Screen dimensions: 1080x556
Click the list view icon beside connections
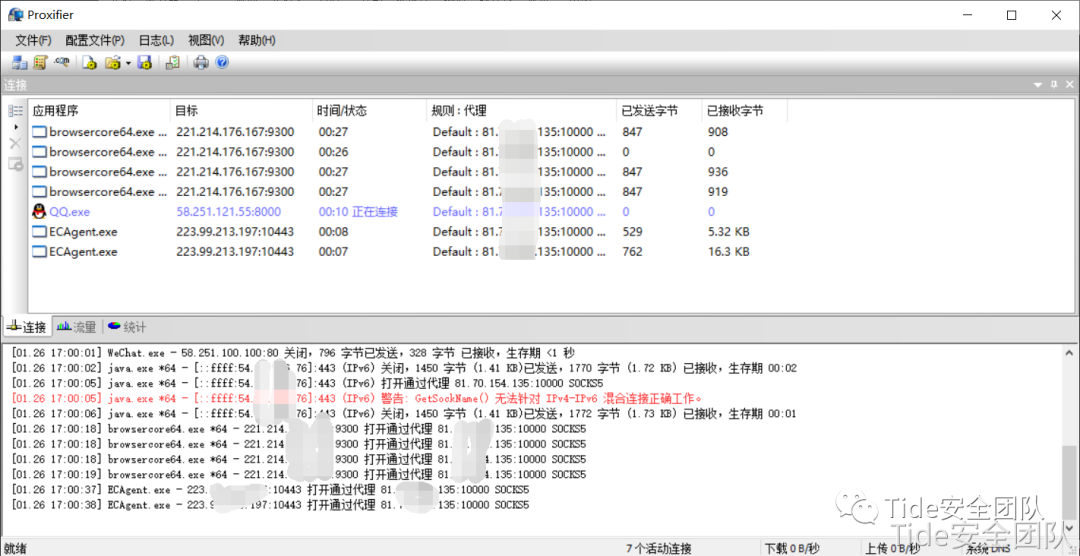coord(15,111)
